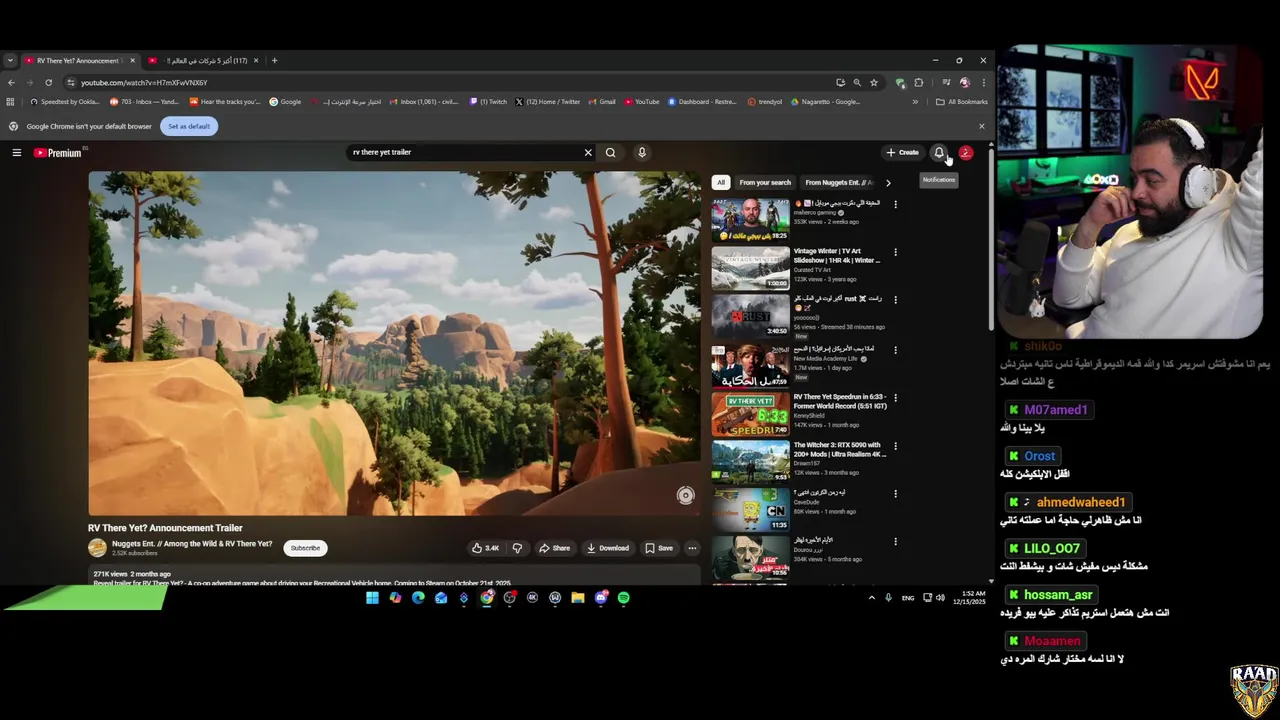The image size is (1280, 720).
Task: Expand the hidden bookmarks chevron
Action: coord(915,102)
